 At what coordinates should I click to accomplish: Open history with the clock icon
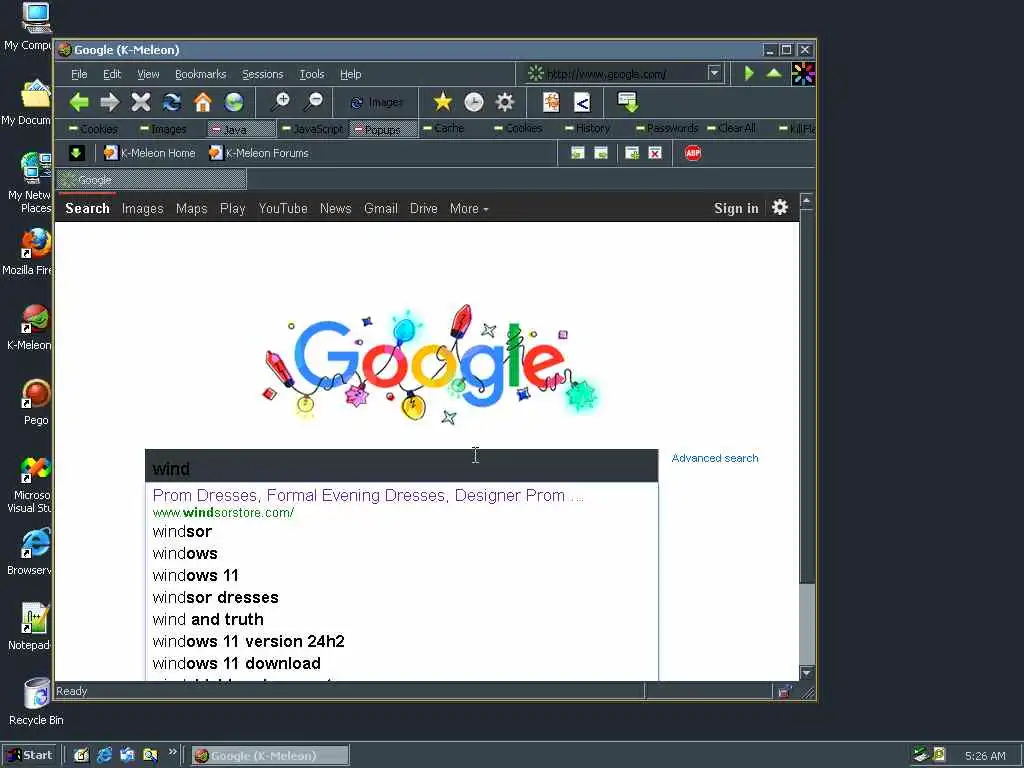(473, 102)
